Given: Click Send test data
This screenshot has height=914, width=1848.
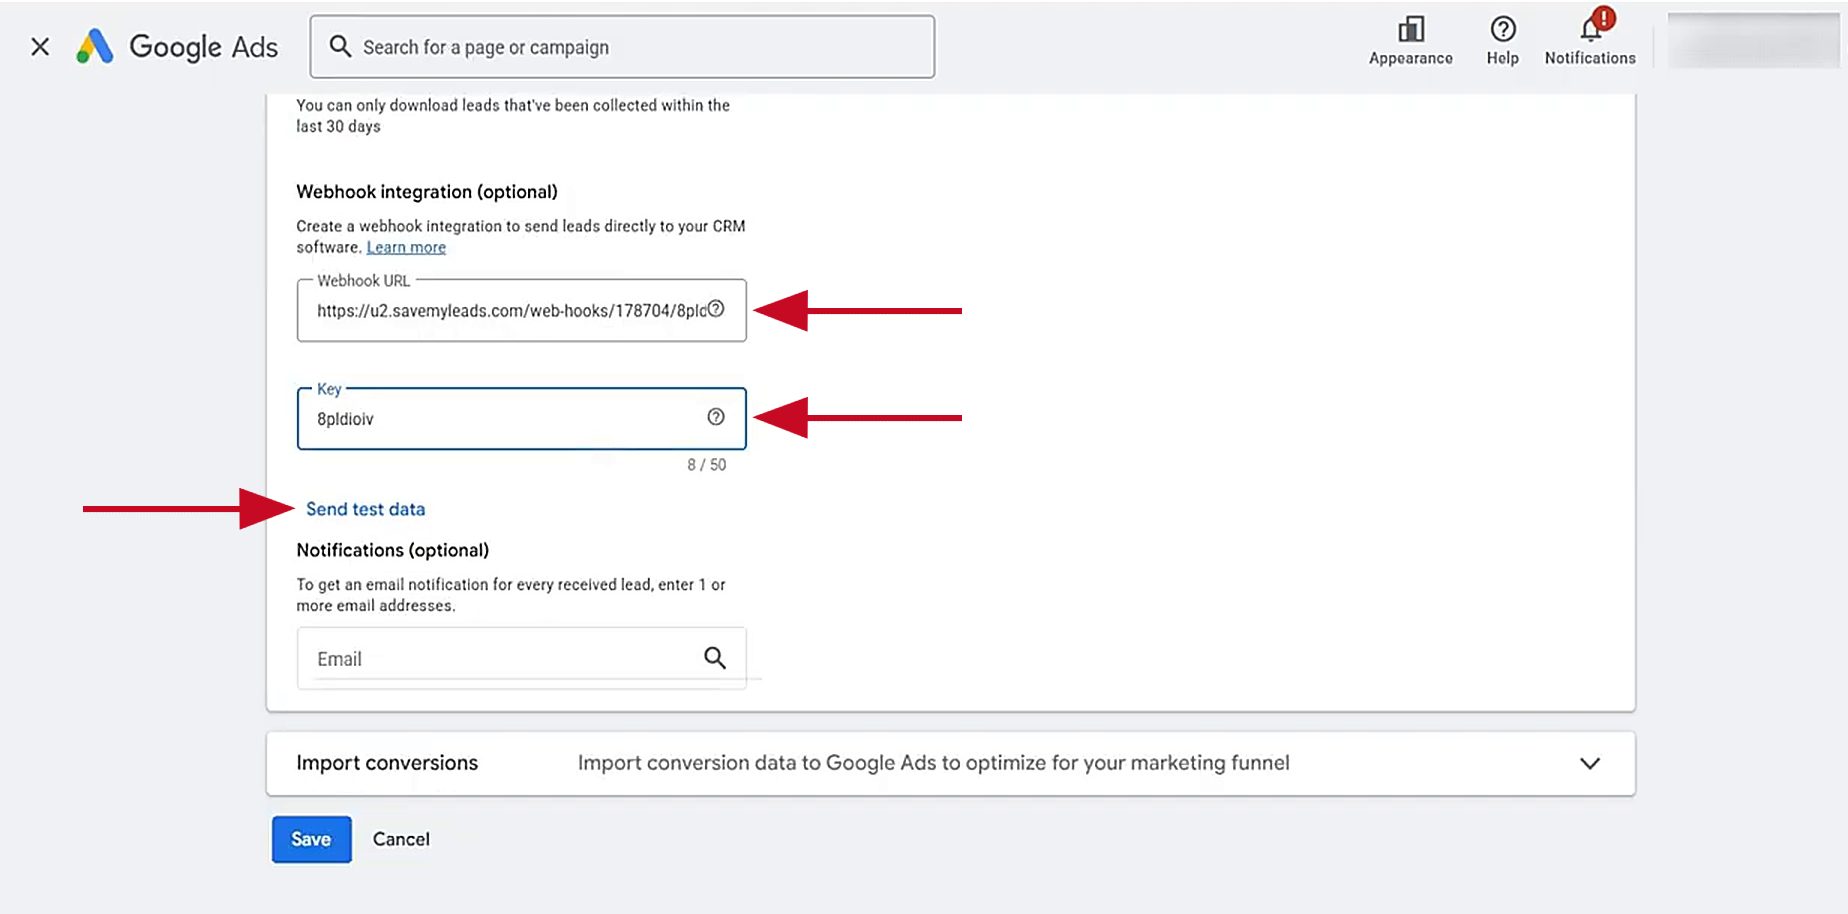Looking at the screenshot, I should (365, 509).
